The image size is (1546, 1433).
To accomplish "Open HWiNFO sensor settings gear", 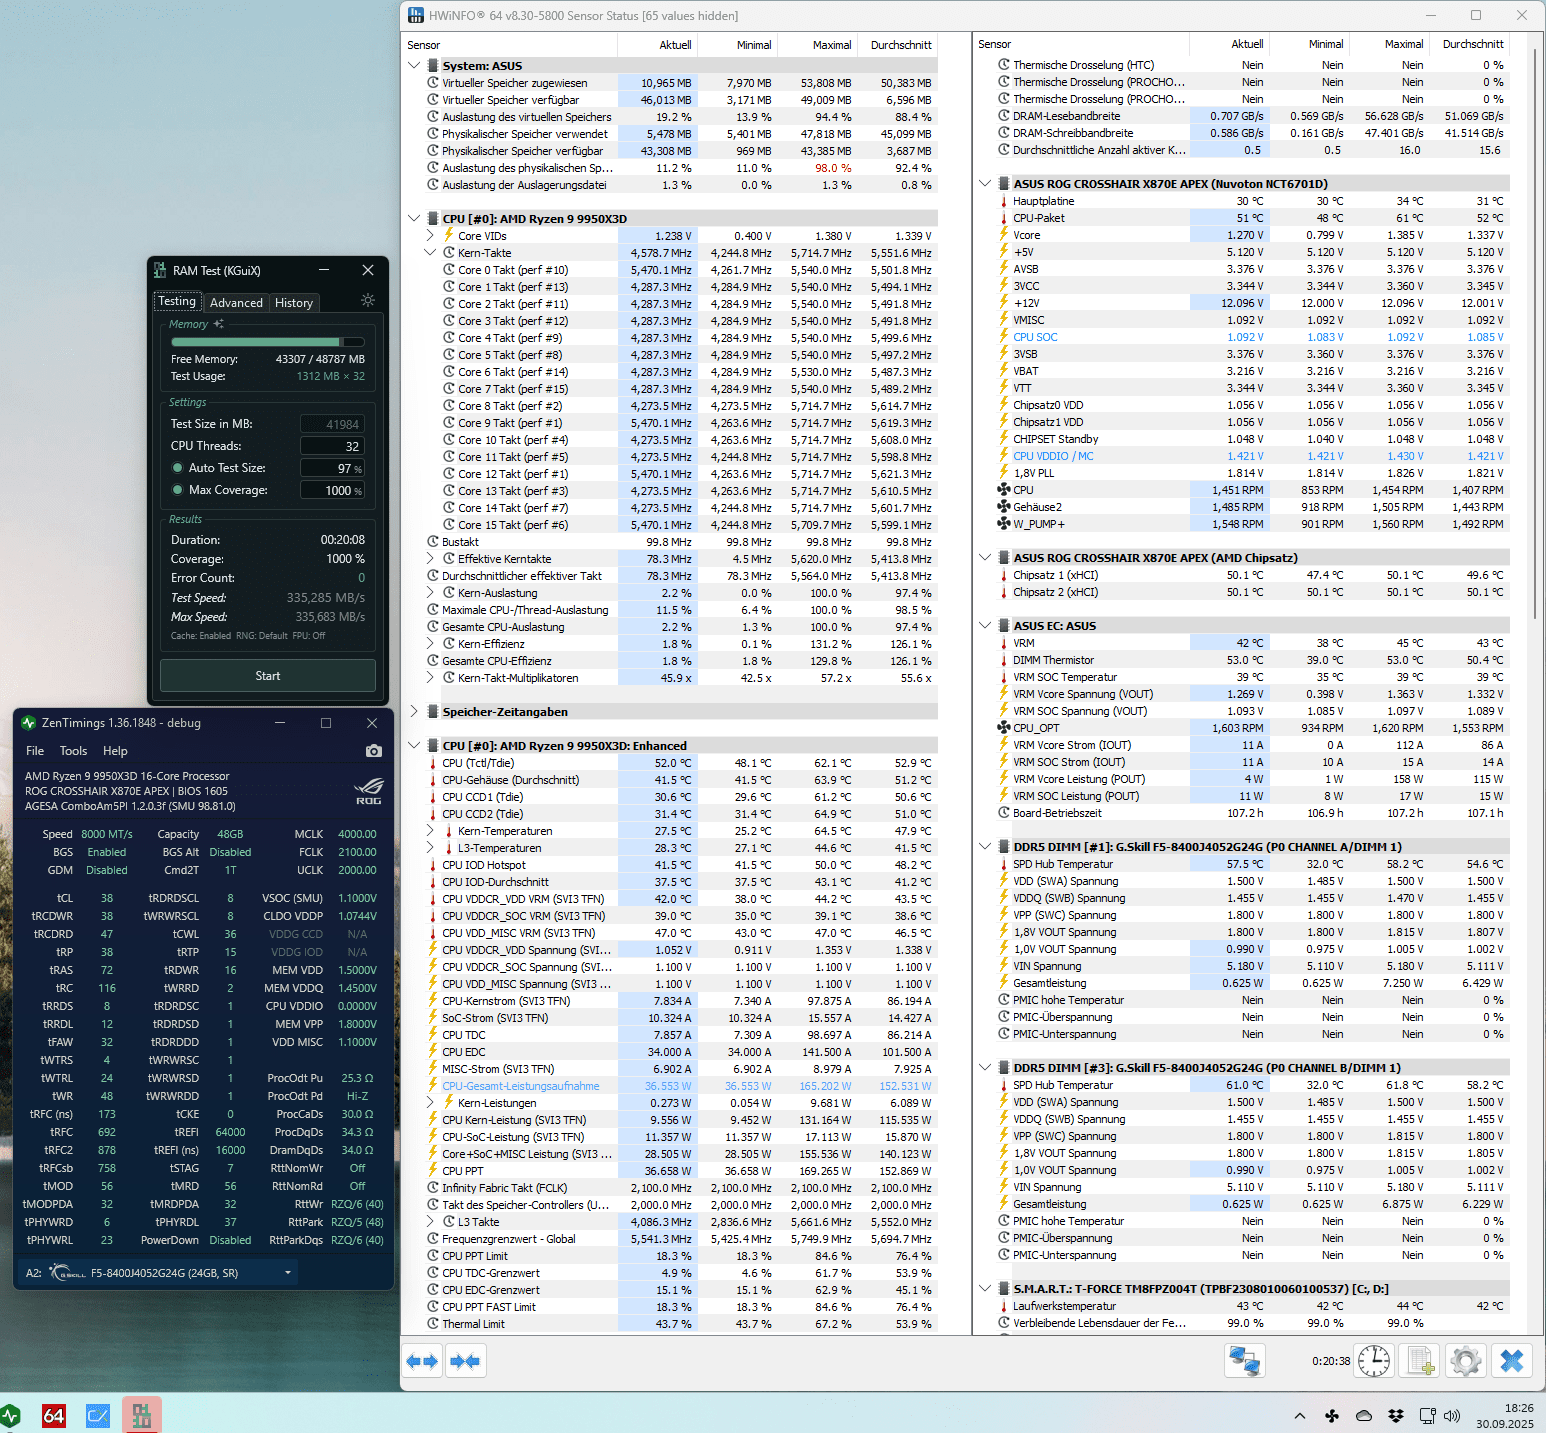I will coord(1466,1361).
